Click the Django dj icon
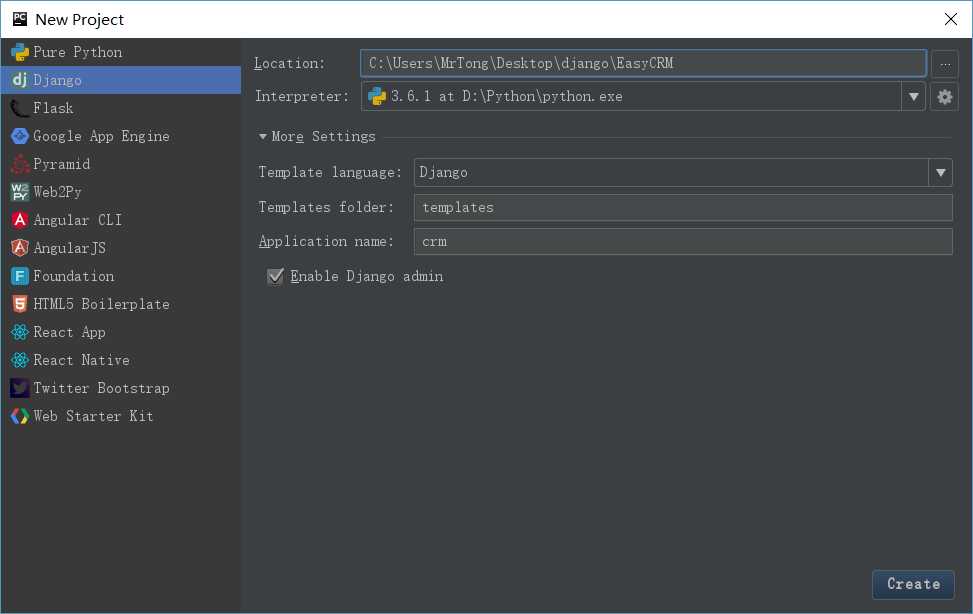The height and width of the screenshot is (614, 973). 20,80
